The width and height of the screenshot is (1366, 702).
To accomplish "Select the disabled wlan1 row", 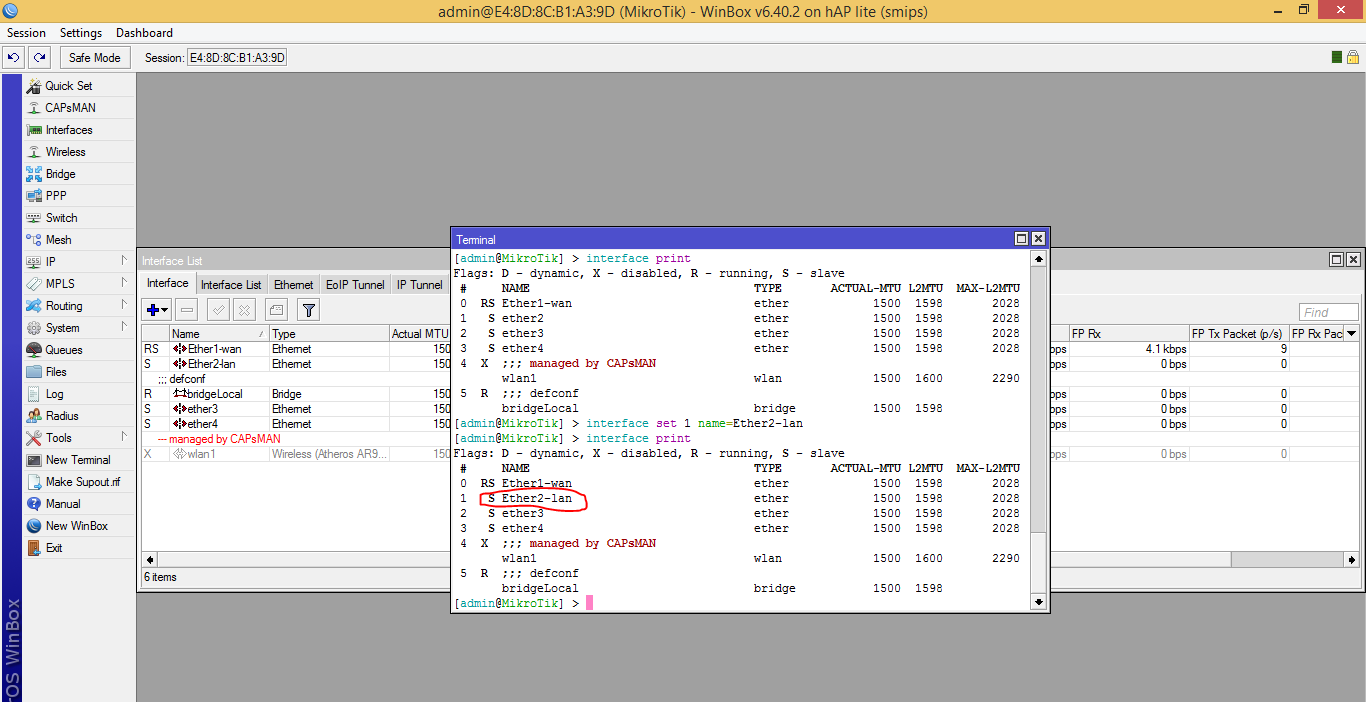I will 296,454.
